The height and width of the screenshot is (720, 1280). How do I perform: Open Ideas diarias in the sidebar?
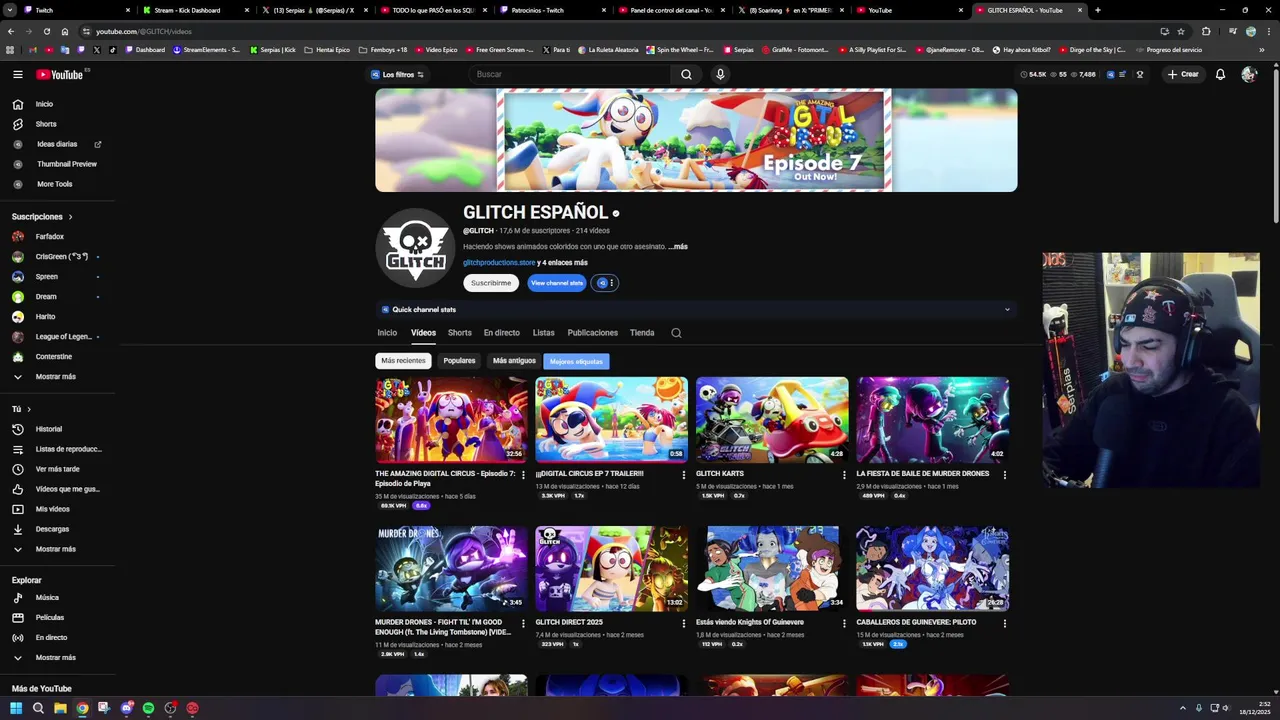coord(57,144)
